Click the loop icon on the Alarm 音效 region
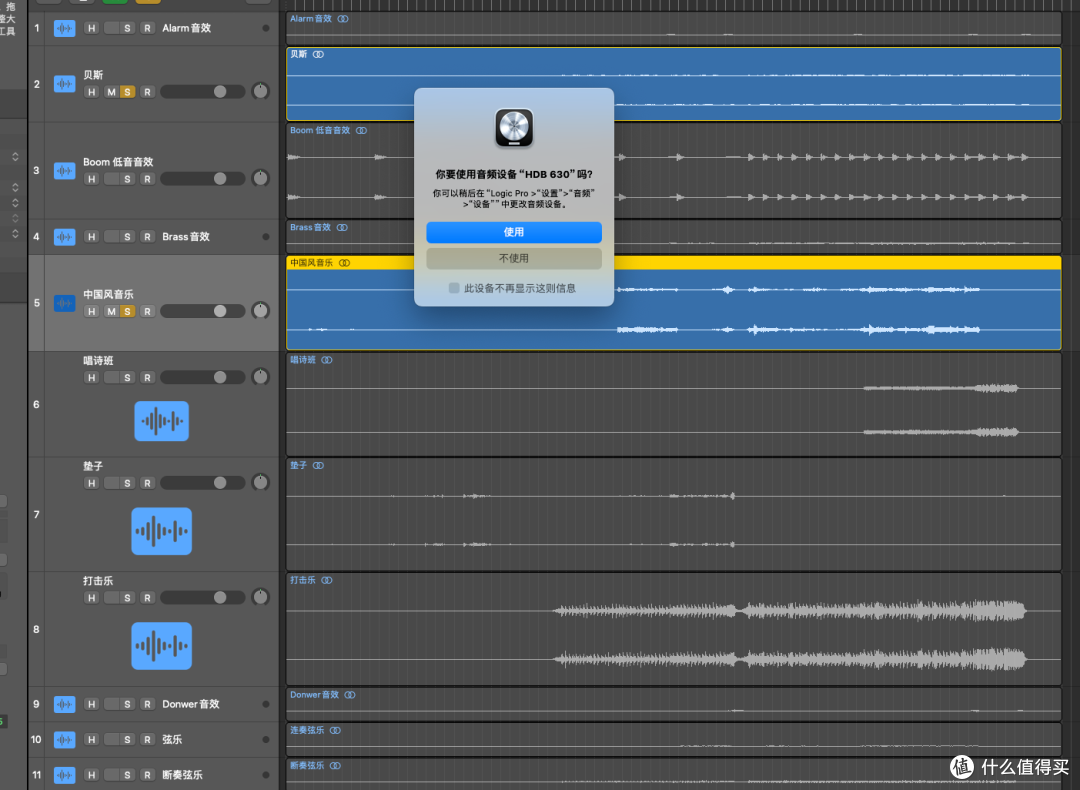 [x=343, y=19]
